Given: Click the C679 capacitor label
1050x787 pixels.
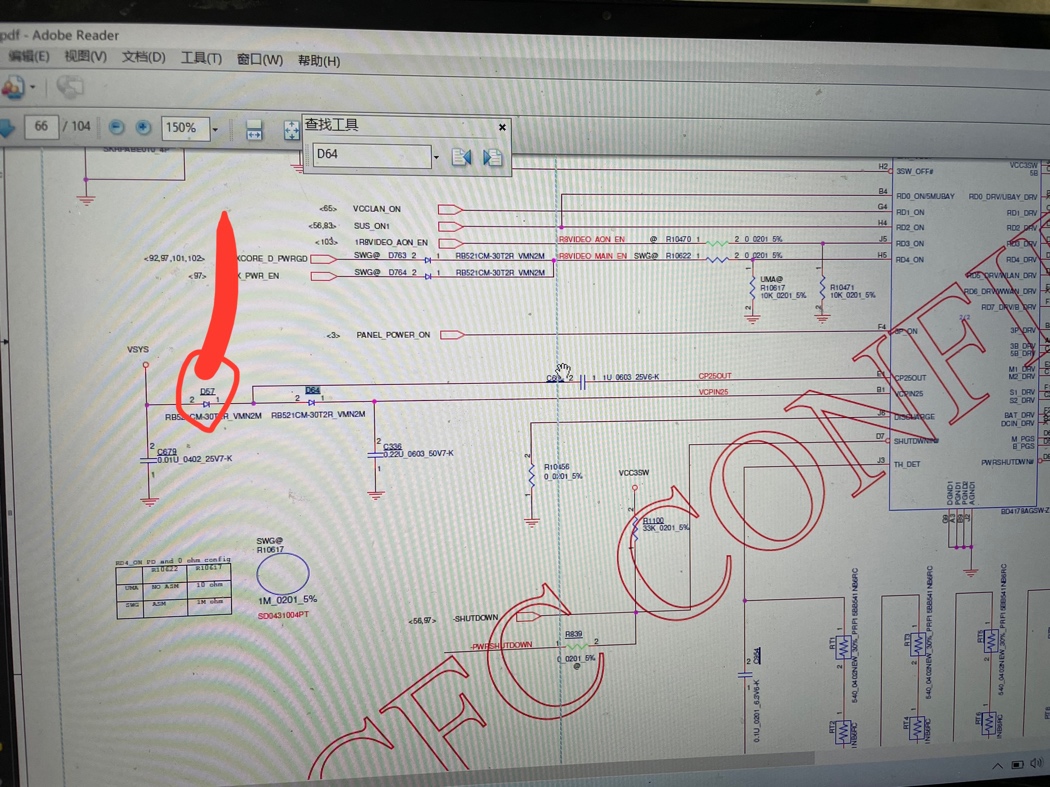Looking at the screenshot, I should [167, 451].
